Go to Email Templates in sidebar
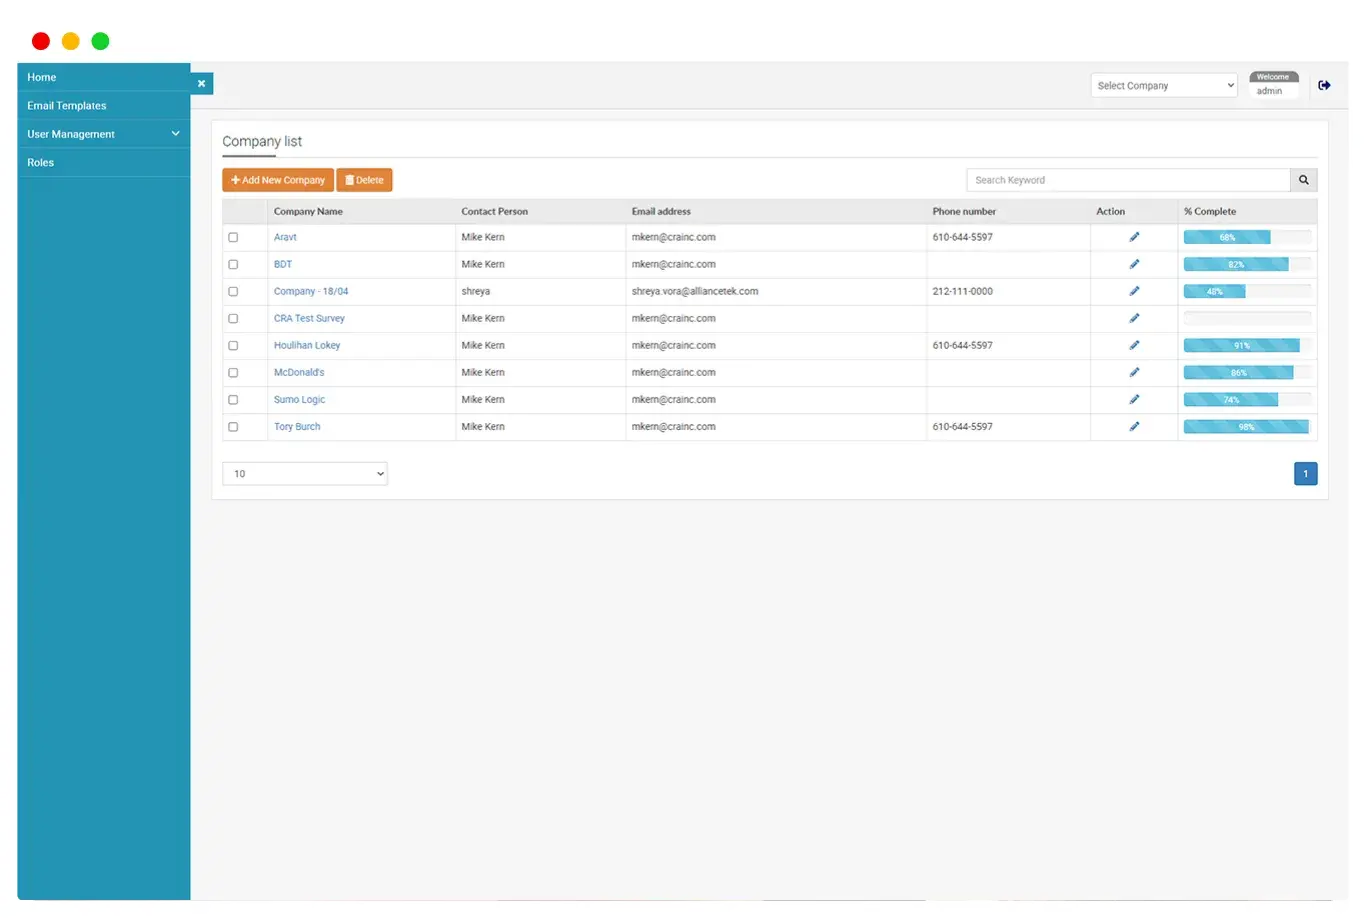This screenshot has width=1366, height=918. 67,106
